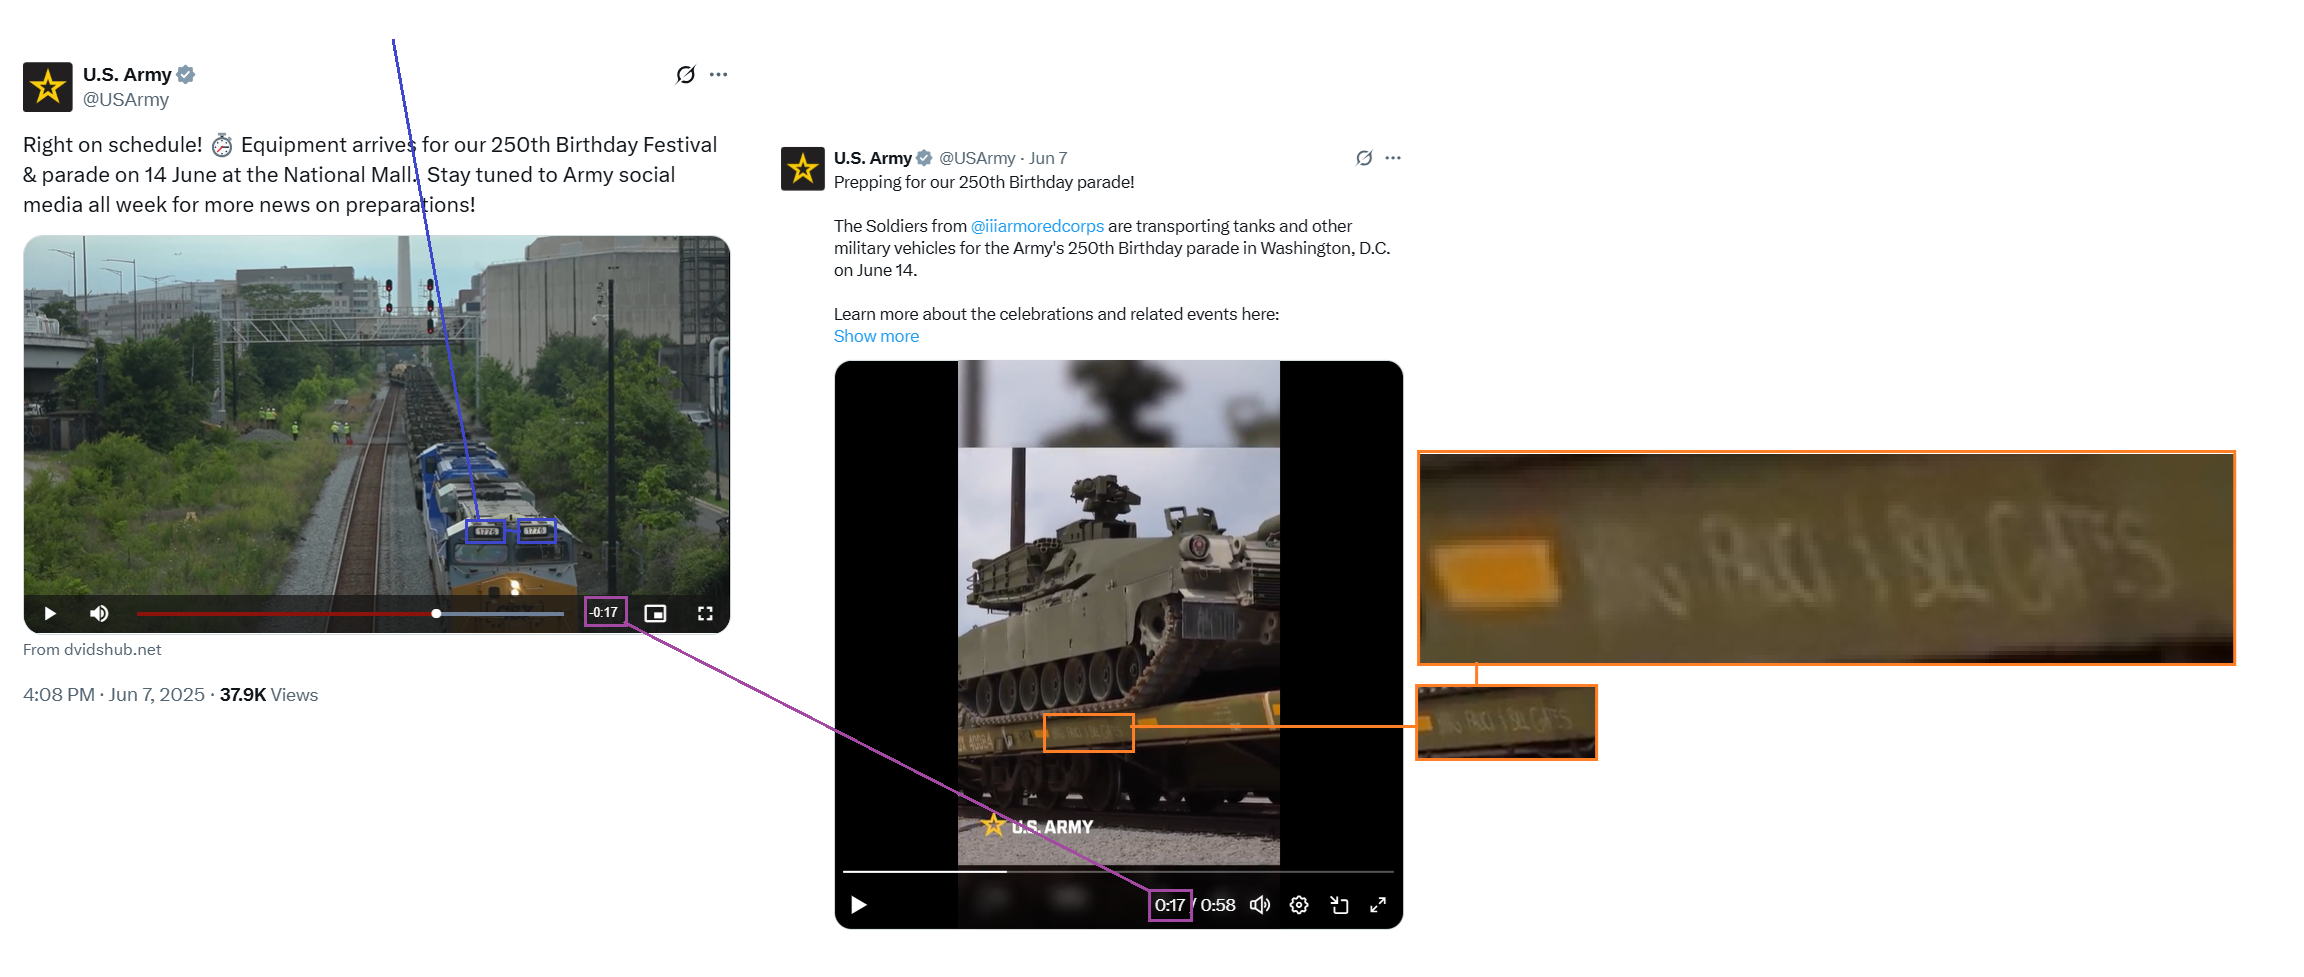This screenshot has height=977, width=2304.
Task: Click From dvidshub.net source text
Action: (x=92, y=650)
